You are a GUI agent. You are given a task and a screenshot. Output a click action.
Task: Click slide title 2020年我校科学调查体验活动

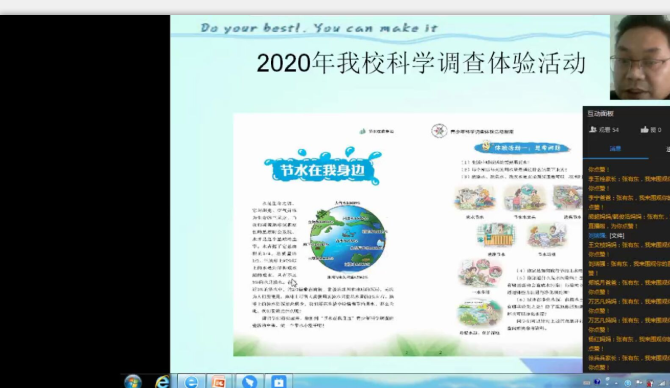421,63
